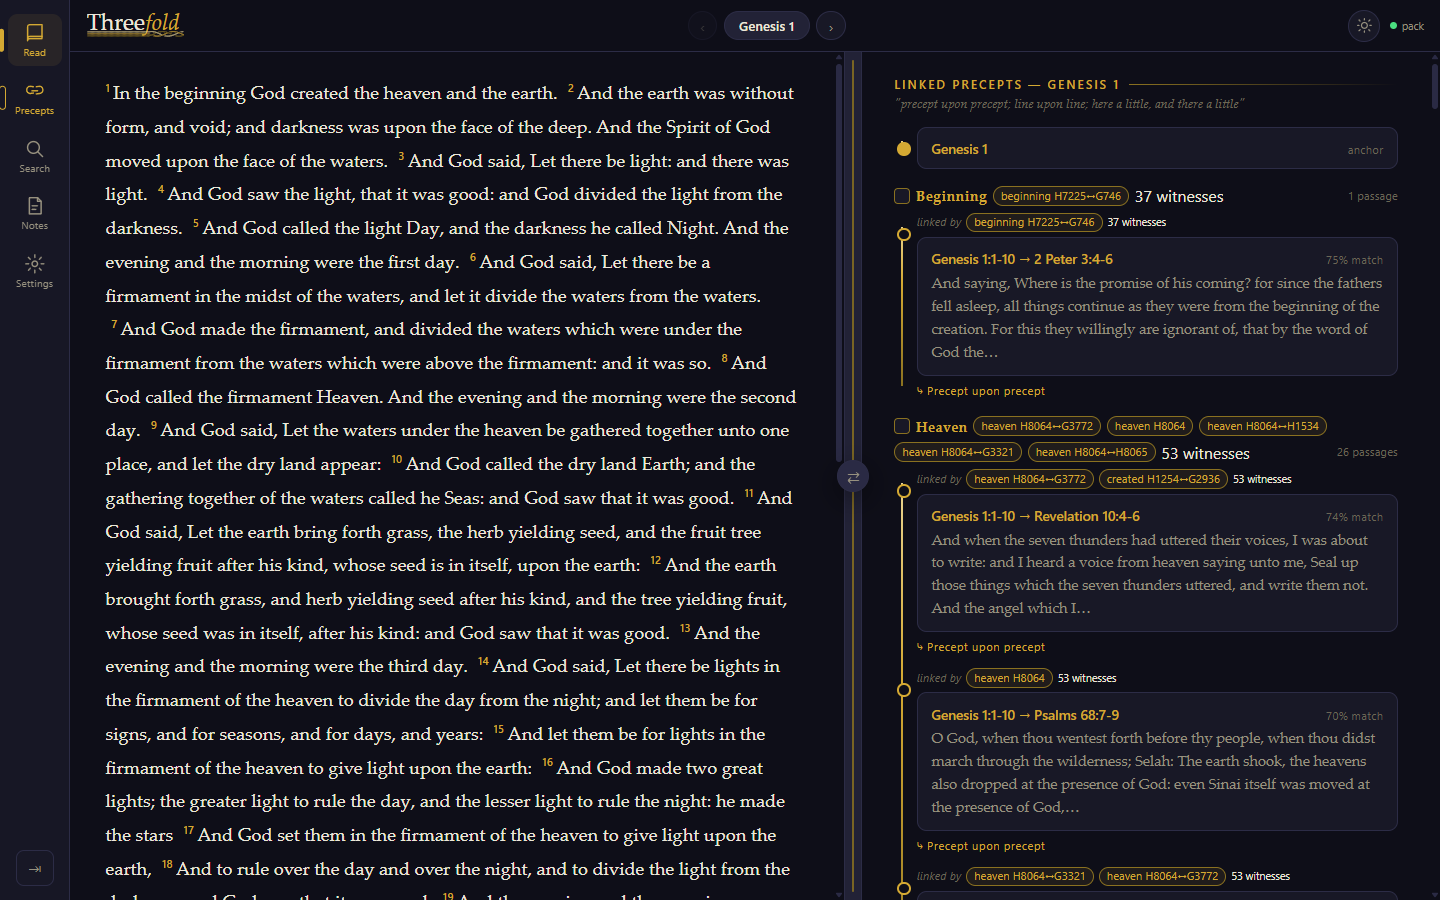Expand Precept upon precept under Revelation card

(x=981, y=647)
